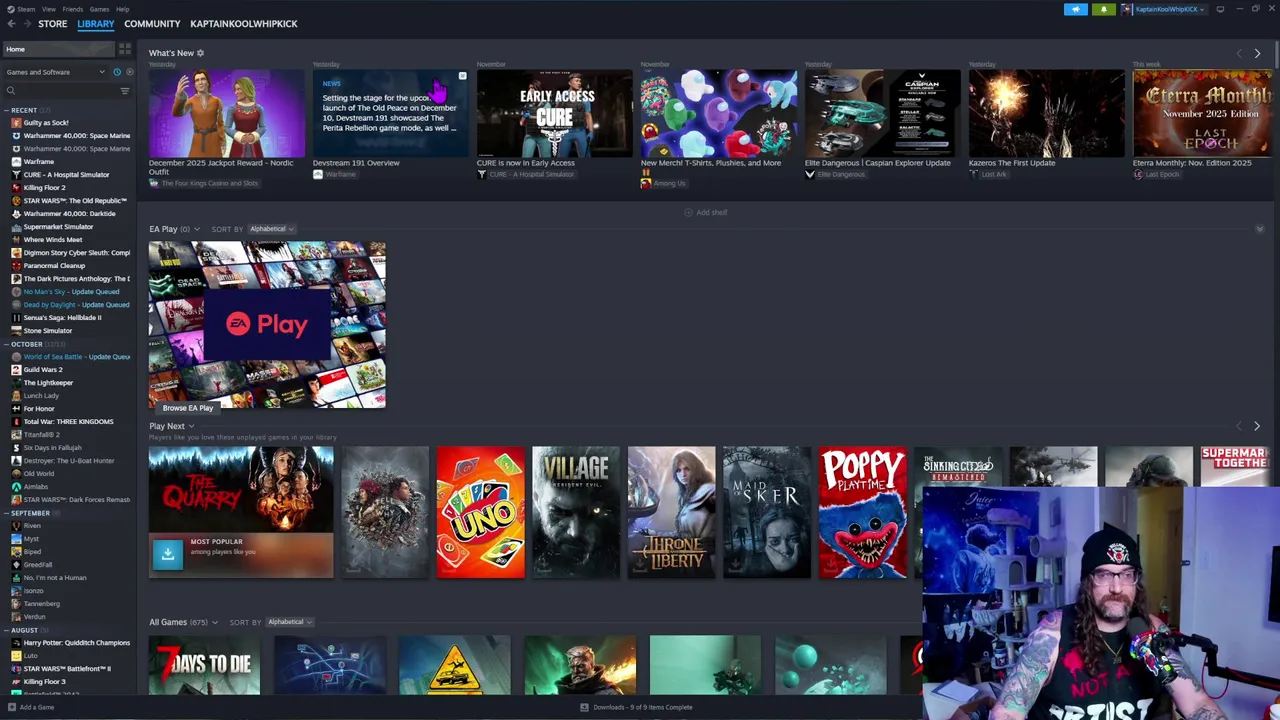The width and height of the screenshot is (1280, 720).
Task: Select the Home button in library sidebar
Action: tap(57, 49)
